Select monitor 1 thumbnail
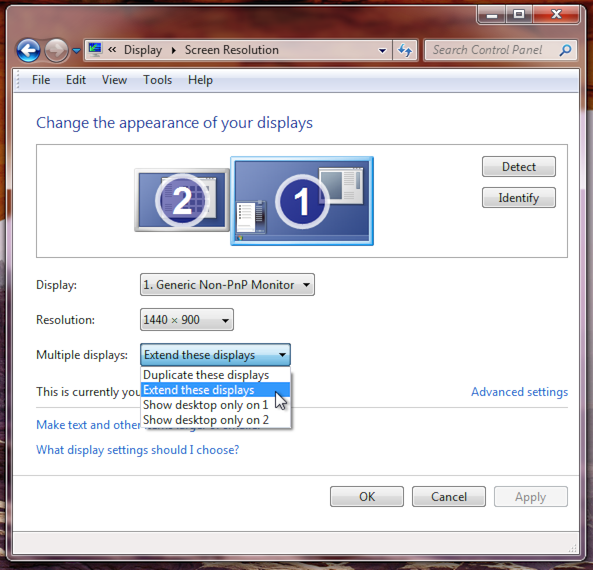The width and height of the screenshot is (593, 570). pos(302,201)
